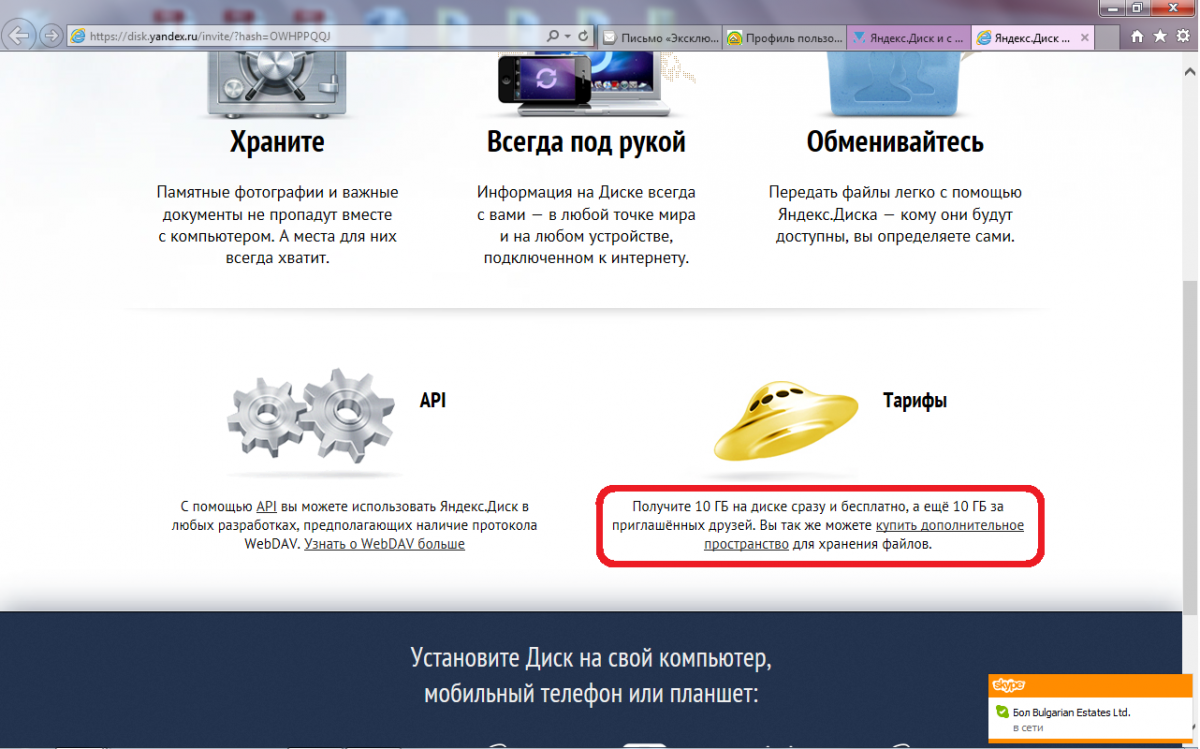1200x749 pixels.
Task: Click the browser Forward arrow button
Action: (50, 36)
